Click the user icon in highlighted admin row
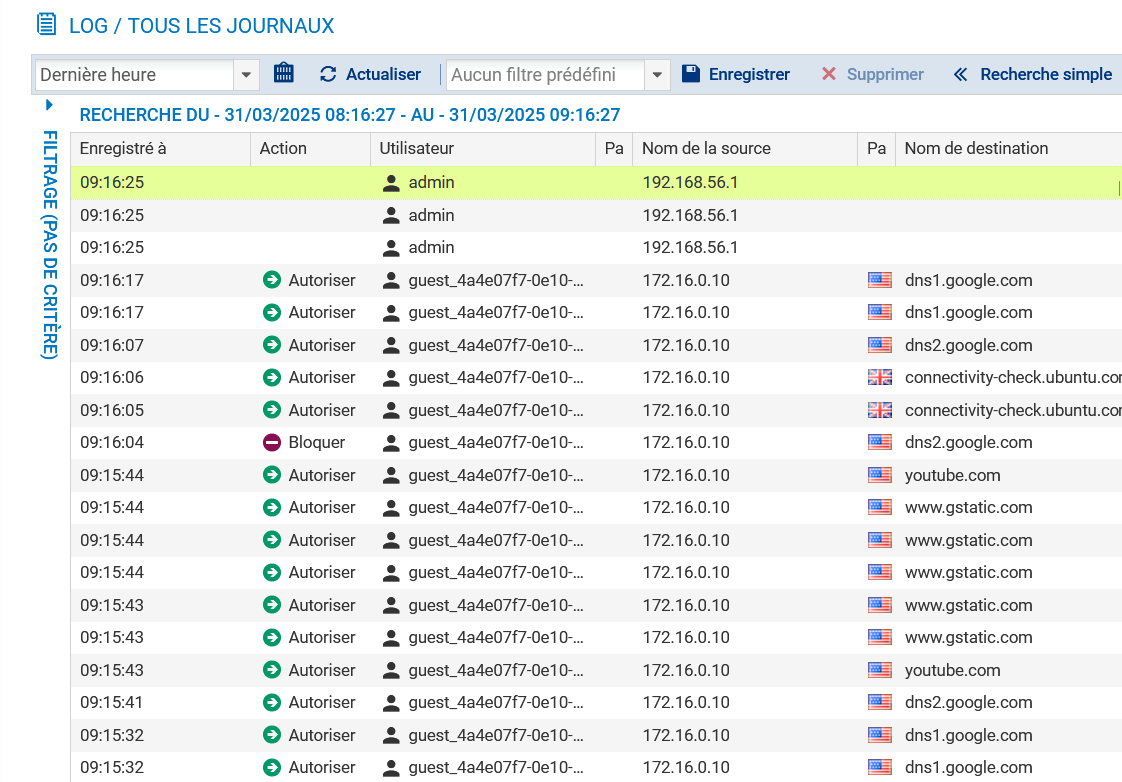 391,183
